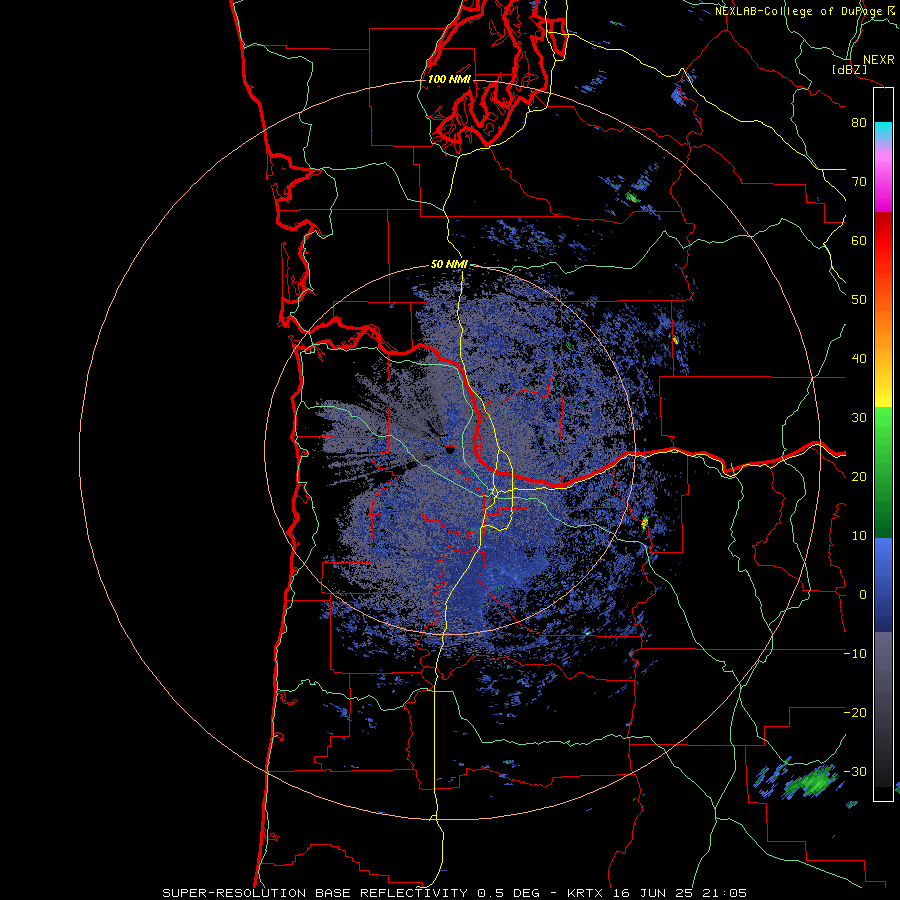This screenshot has height=900, width=900.
Task: Click the 10 value on dBZ scale
Action: [859, 536]
